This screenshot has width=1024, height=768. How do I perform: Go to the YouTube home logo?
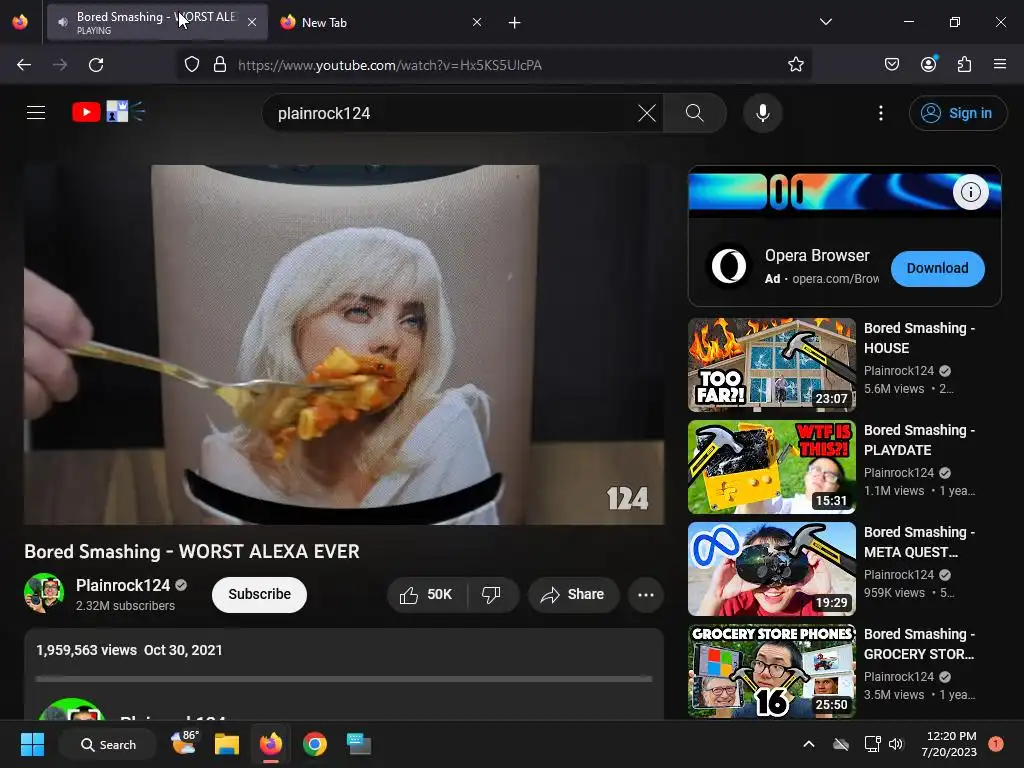(x=108, y=112)
